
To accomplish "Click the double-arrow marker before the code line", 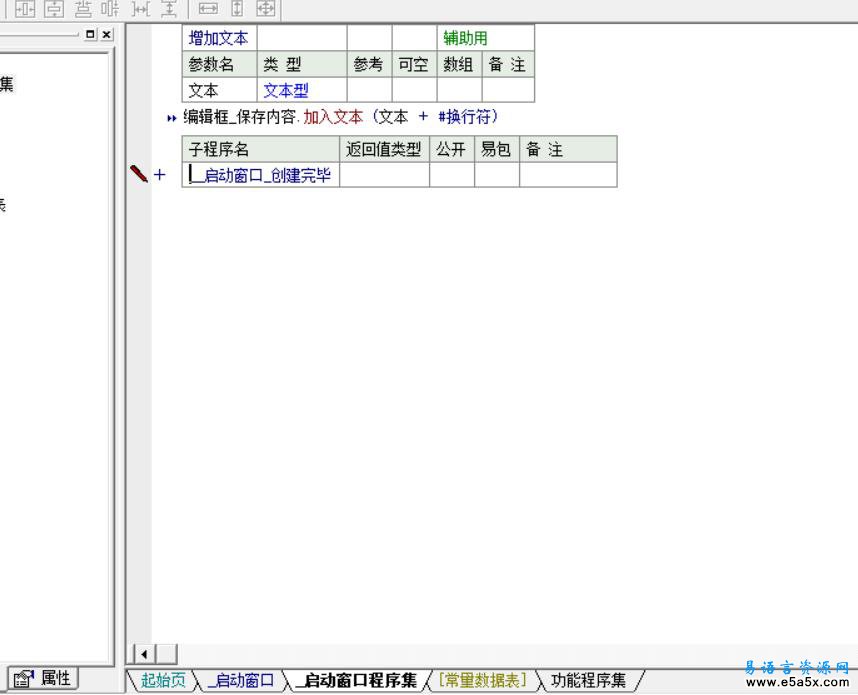I will tap(172, 118).
